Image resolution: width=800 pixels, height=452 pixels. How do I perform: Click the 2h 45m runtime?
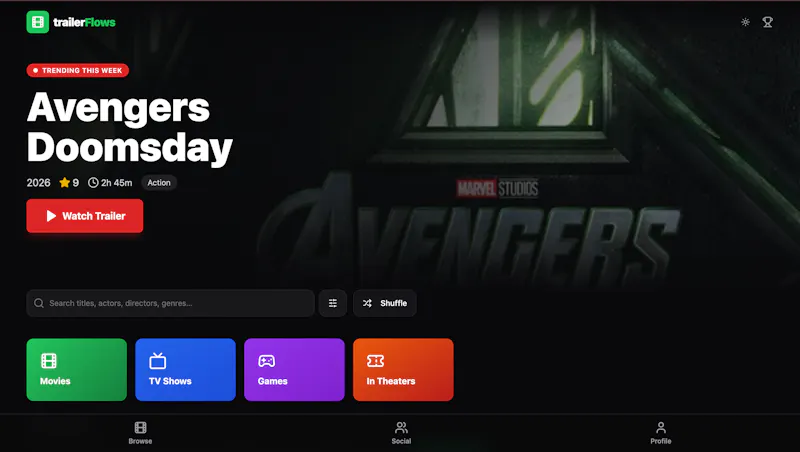coord(110,183)
